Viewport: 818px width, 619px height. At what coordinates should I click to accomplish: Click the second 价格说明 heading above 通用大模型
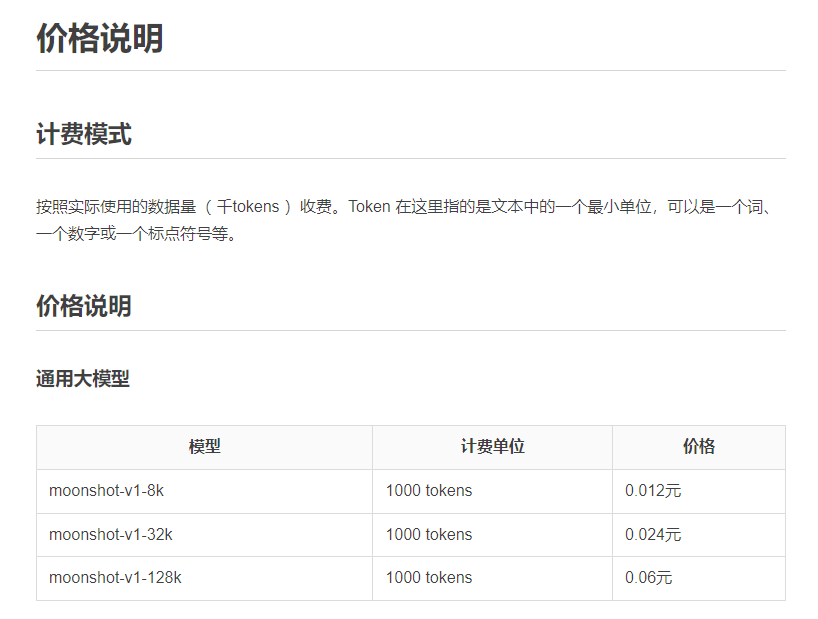tap(84, 306)
